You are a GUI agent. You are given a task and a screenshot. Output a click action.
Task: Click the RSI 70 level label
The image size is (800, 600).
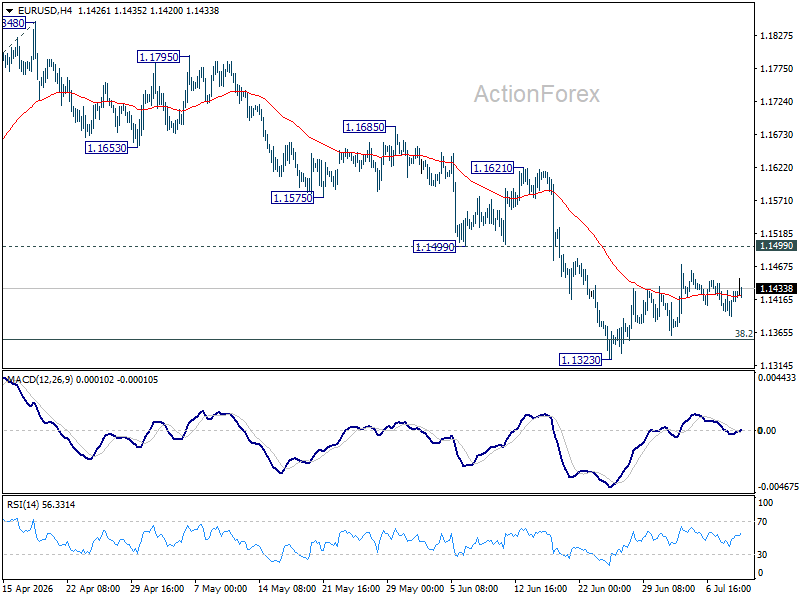(x=763, y=522)
